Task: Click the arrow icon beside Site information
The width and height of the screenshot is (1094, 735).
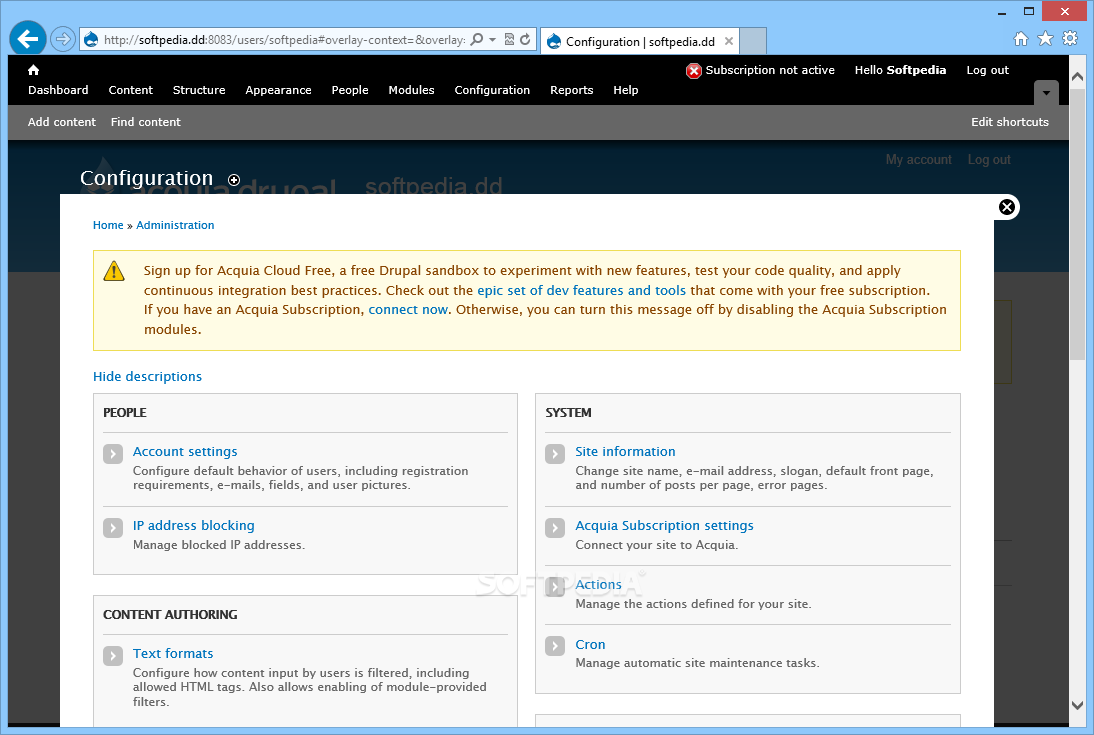Action: pos(555,454)
